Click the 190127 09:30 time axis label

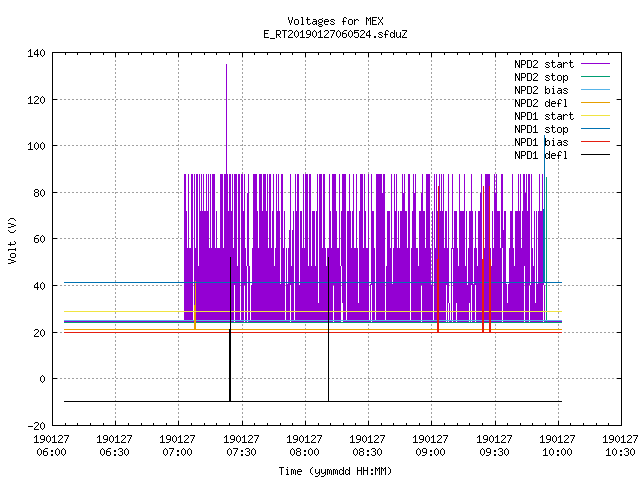(x=494, y=446)
